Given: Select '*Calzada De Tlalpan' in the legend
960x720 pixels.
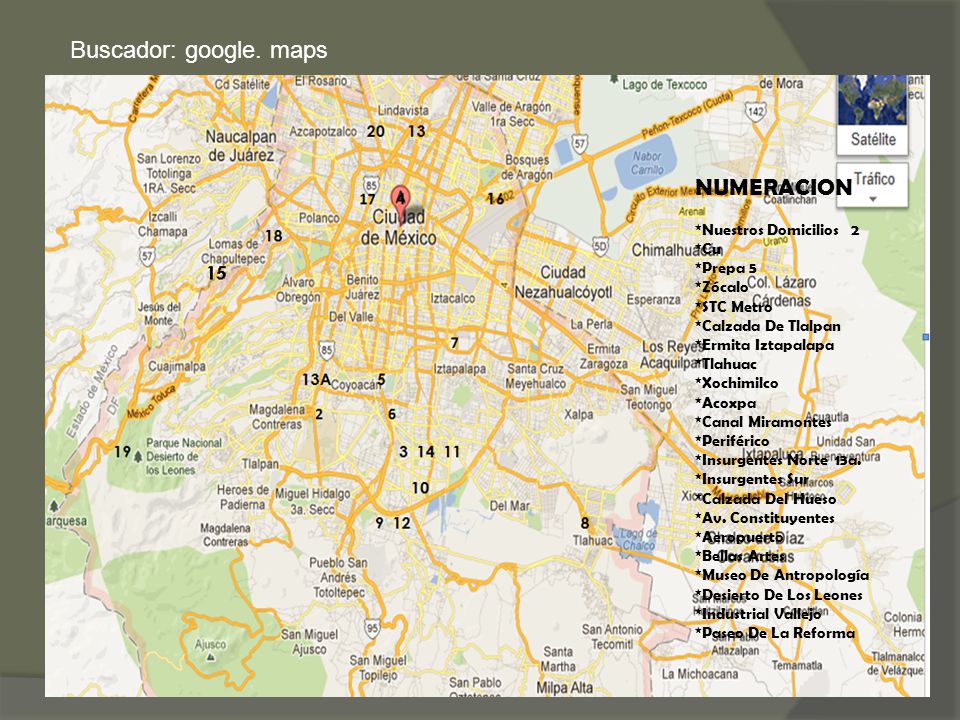Looking at the screenshot, I should click(768, 326).
